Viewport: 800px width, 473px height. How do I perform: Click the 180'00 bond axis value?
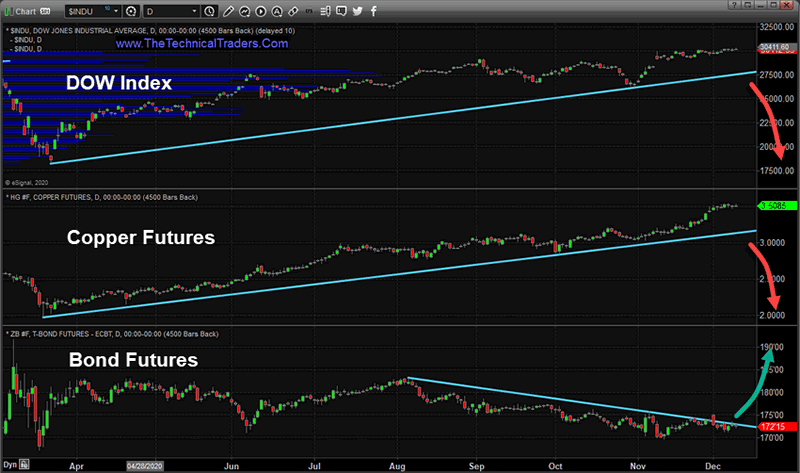click(772, 392)
